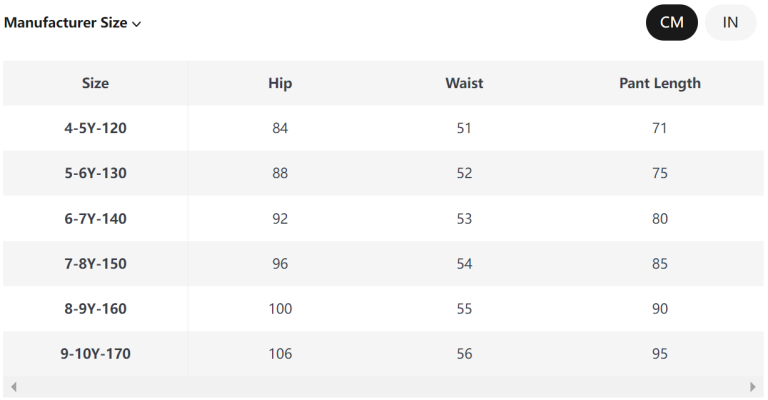The image size is (768, 400).
Task: Click the scrollbar left arrow
Action: [x=13, y=387]
